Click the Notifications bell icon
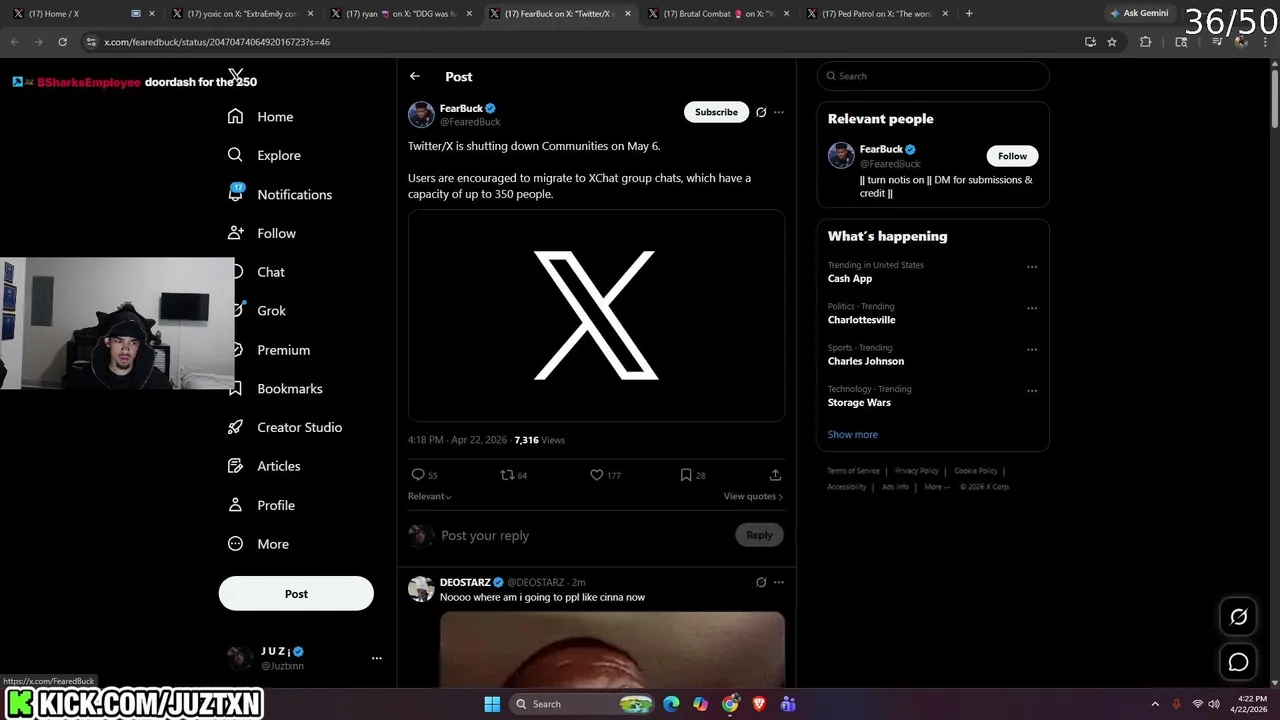This screenshot has height=720, width=1280. click(x=236, y=194)
